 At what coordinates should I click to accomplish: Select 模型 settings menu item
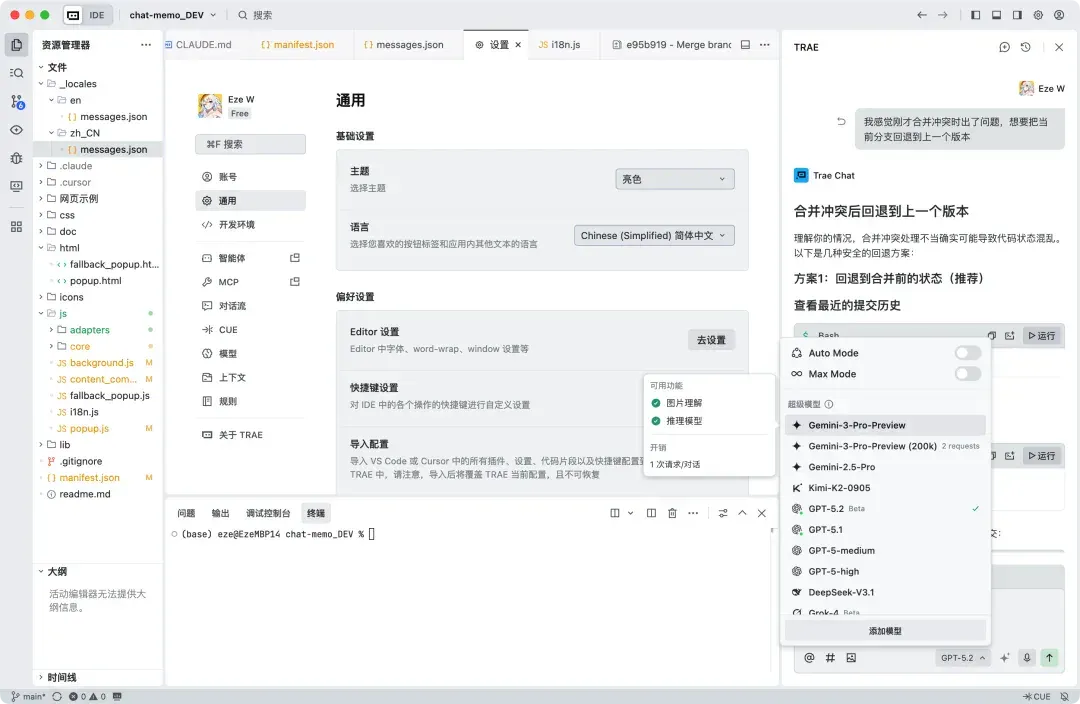click(251, 353)
